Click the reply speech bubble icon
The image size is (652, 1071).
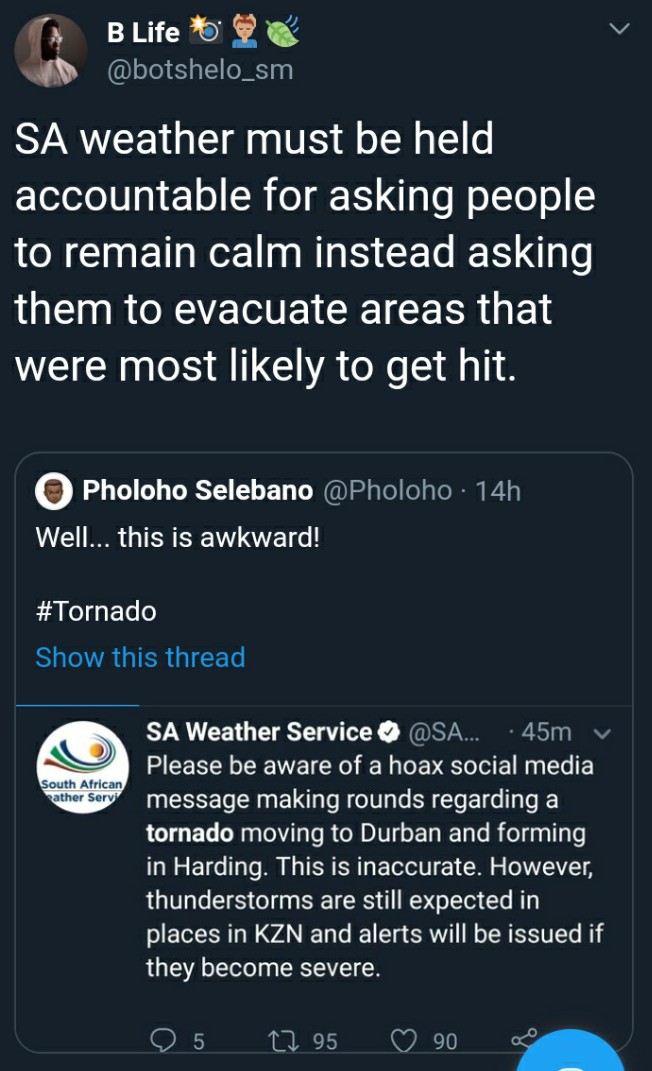162,1040
